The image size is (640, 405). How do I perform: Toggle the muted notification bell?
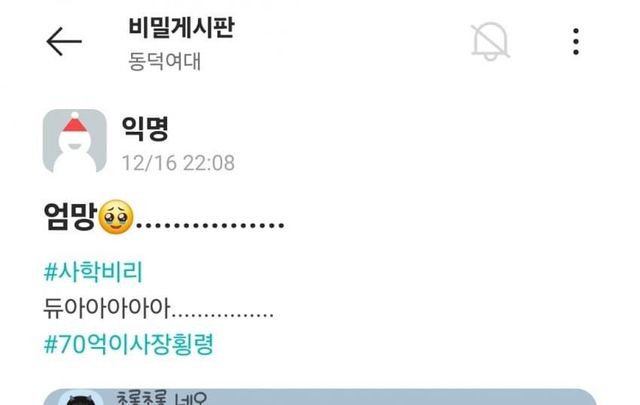490,41
